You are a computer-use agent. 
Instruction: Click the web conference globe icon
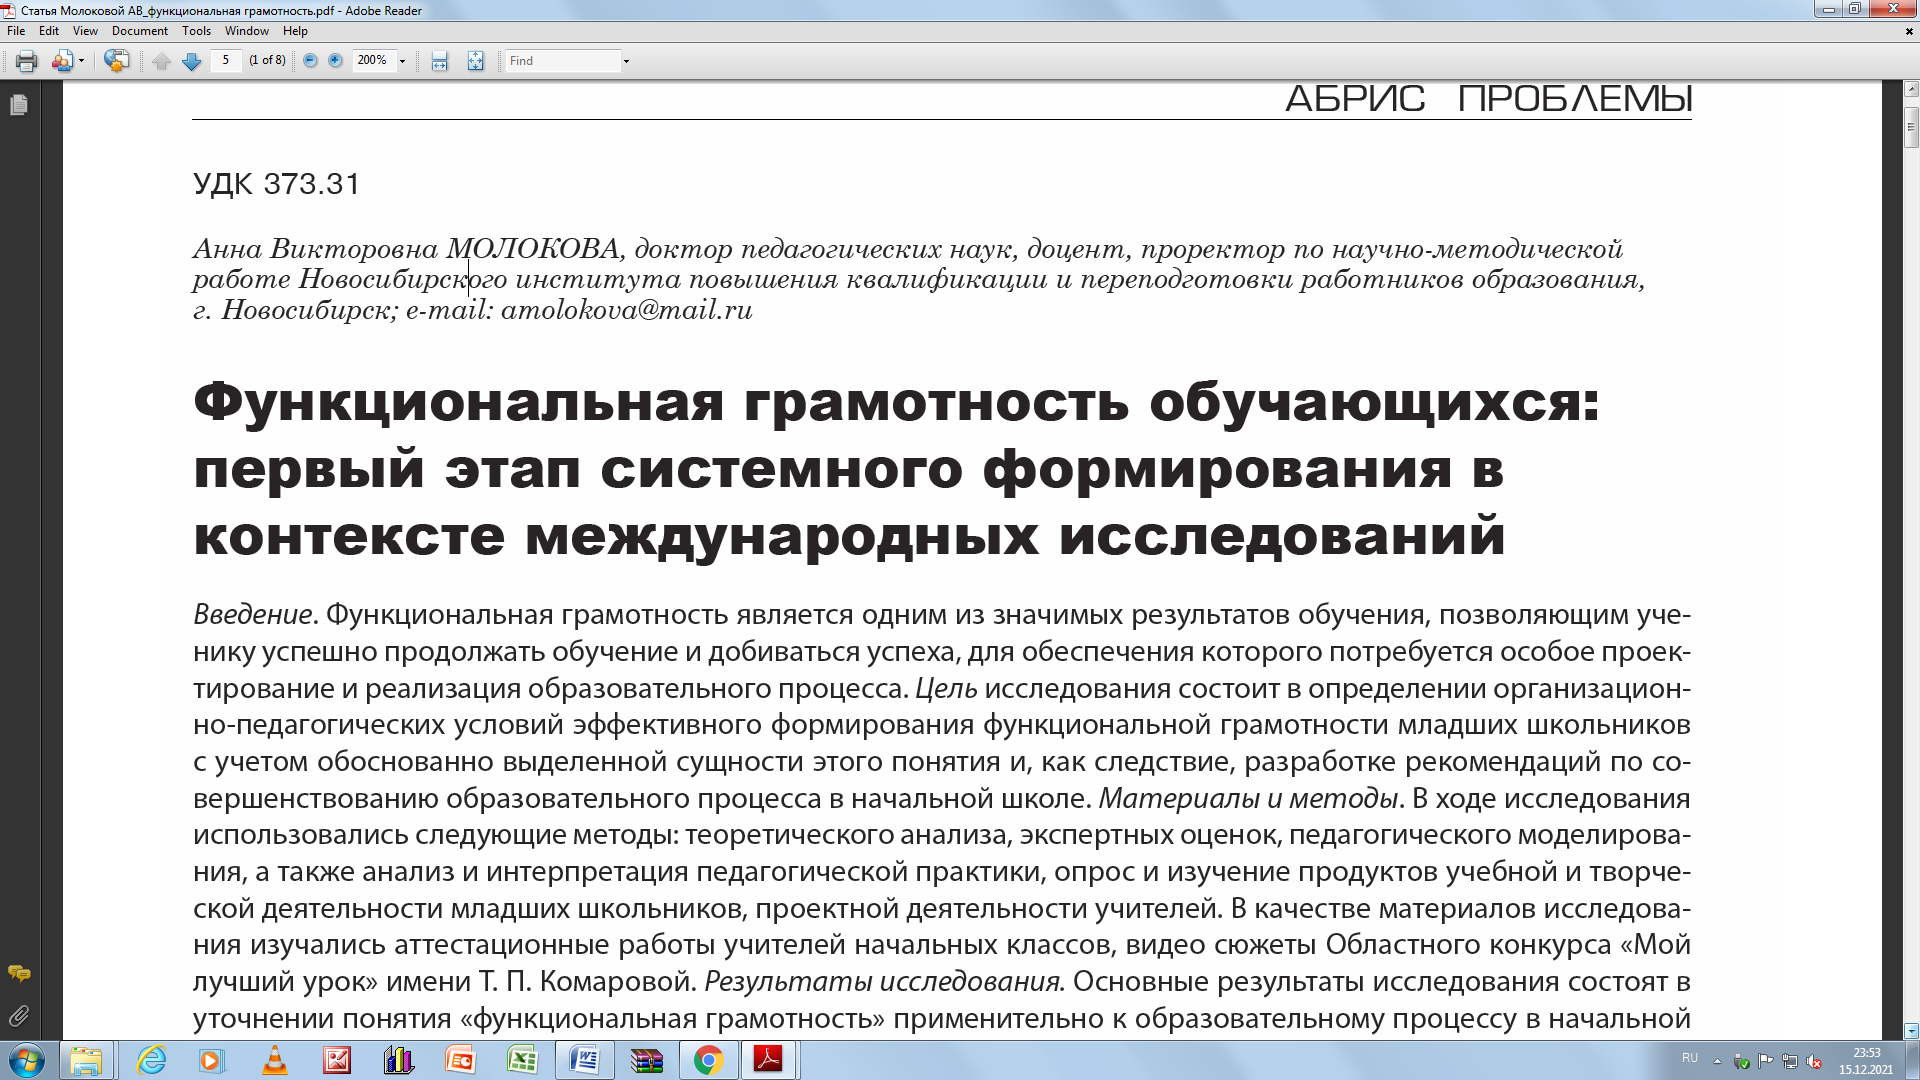pyautogui.click(x=116, y=61)
